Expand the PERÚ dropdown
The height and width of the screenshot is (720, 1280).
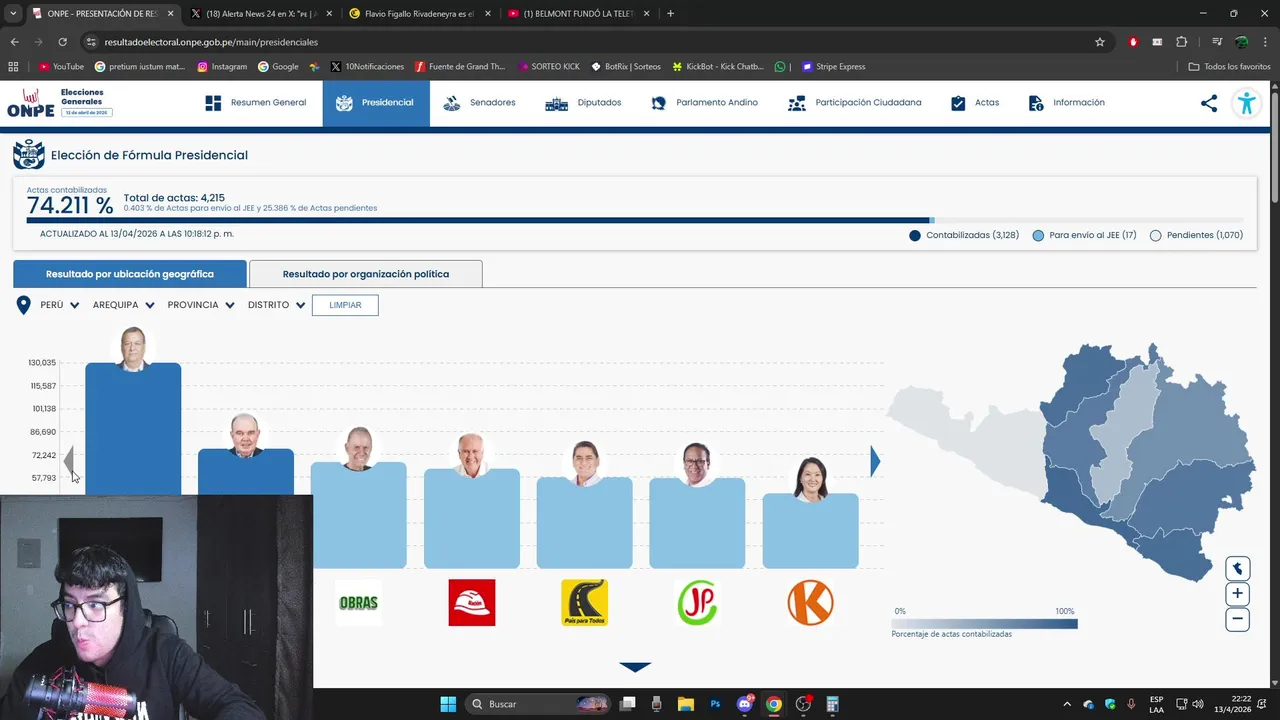(60, 305)
